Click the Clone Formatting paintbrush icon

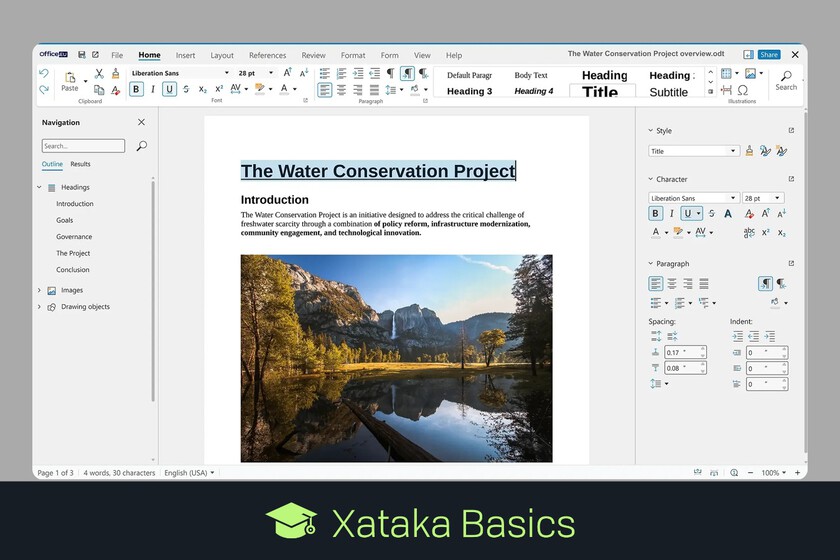(x=115, y=73)
